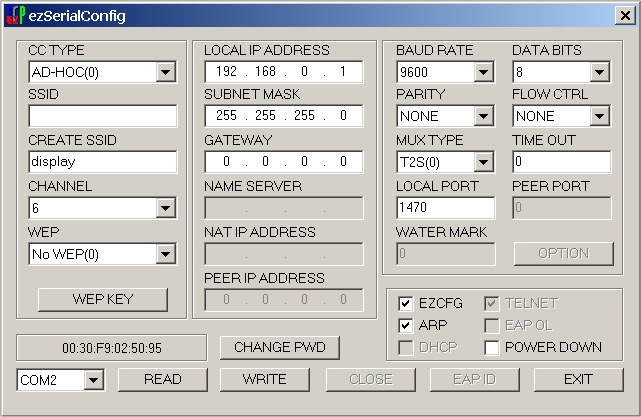Click the TIME OUT input field
Screen dimensions: 641x417
(x=562, y=162)
